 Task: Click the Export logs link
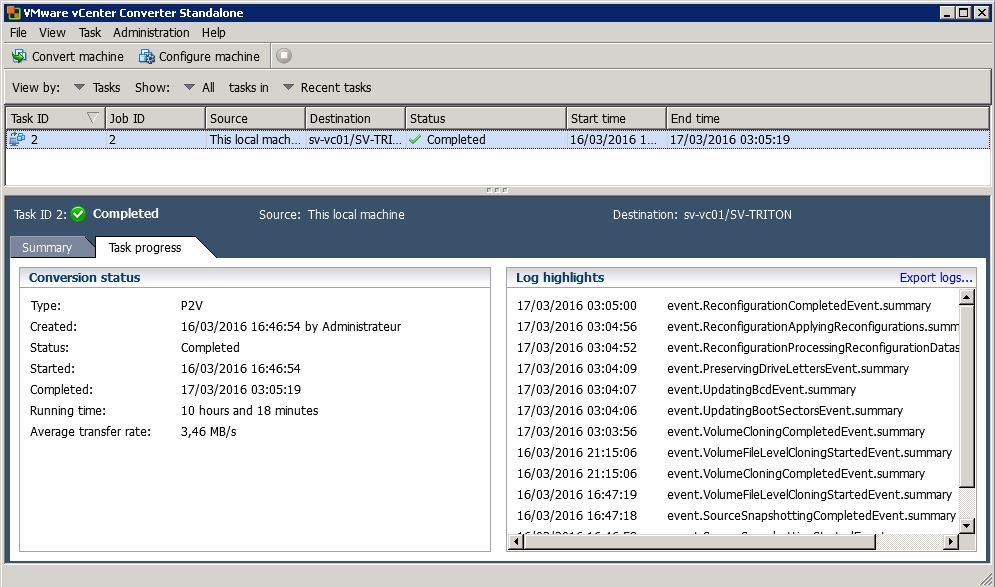coord(936,277)
